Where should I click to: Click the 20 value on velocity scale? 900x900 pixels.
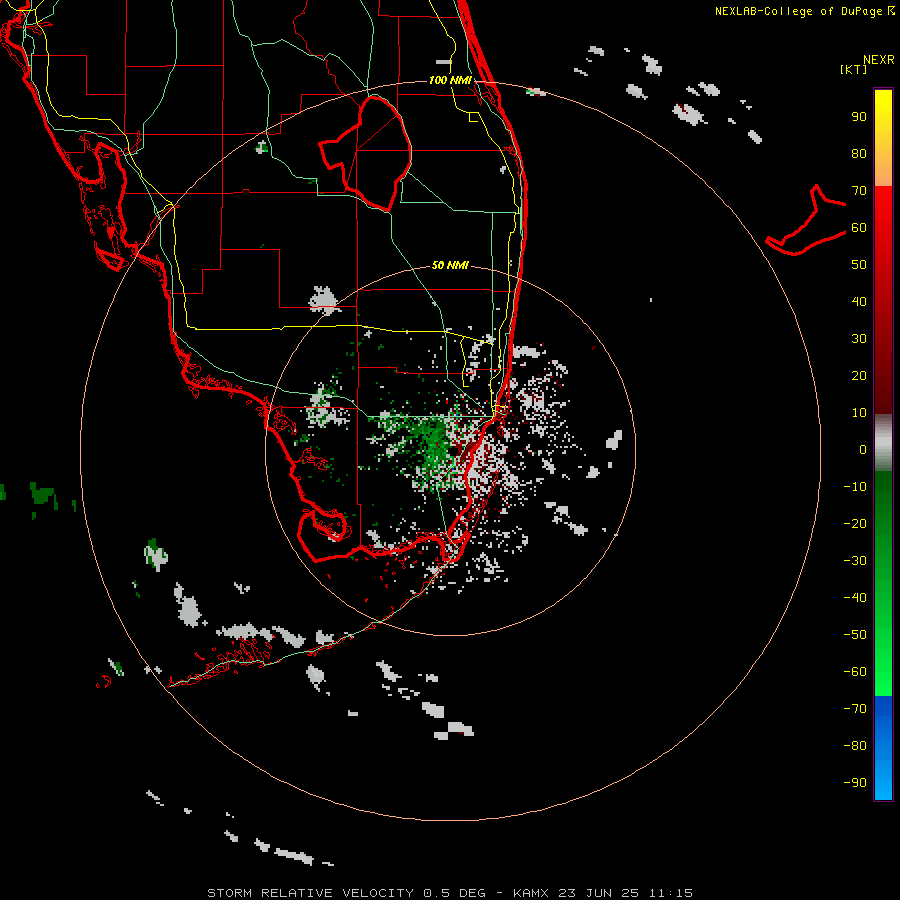(859, 375)
